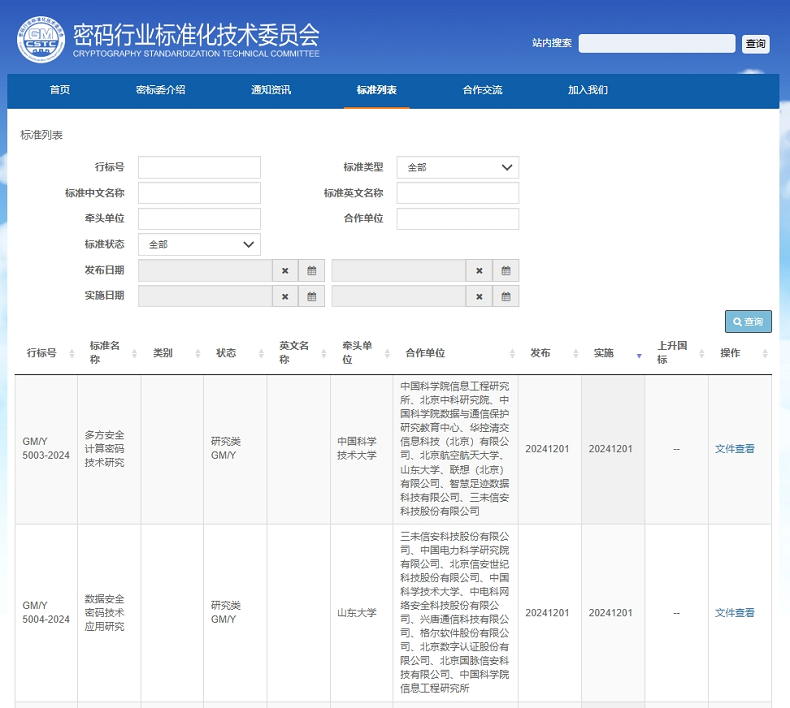Clear the 实施日期 start date
790x708 pixels.
coord(285,296)
